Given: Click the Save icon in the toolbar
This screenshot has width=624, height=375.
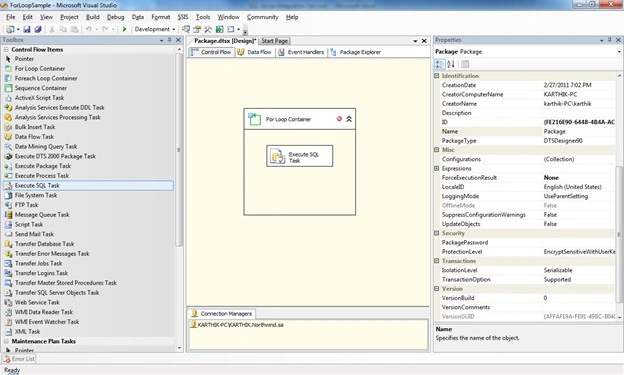Looking at the screenshot, I should click(x=27, y=29).
